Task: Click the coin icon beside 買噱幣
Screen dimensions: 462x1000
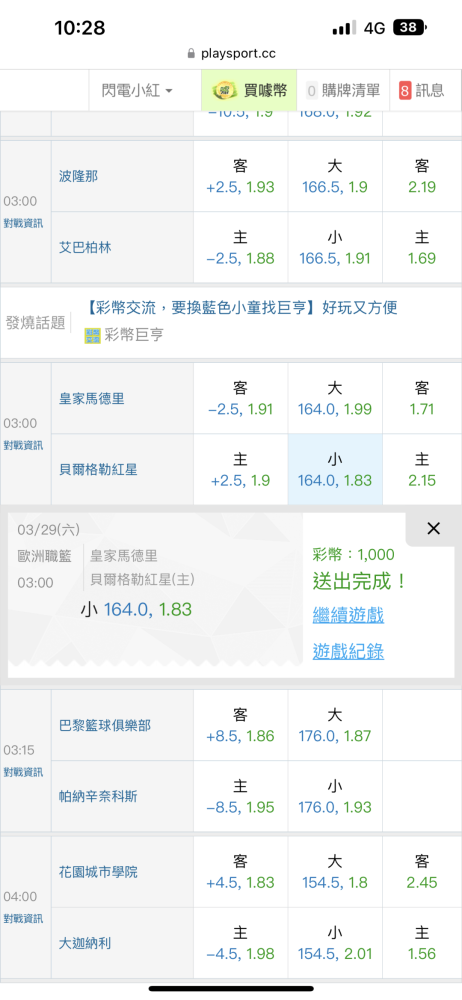Action: (x=221, y=91)
